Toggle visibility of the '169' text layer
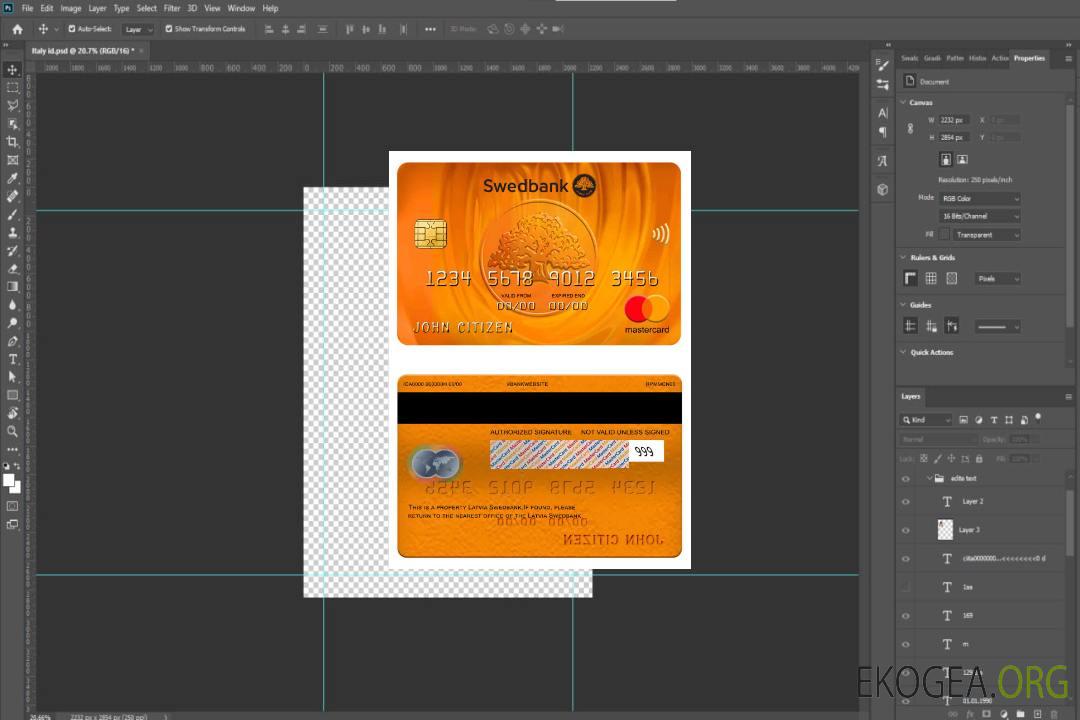This screenshot has height=720, width=1080. [906, 616]
